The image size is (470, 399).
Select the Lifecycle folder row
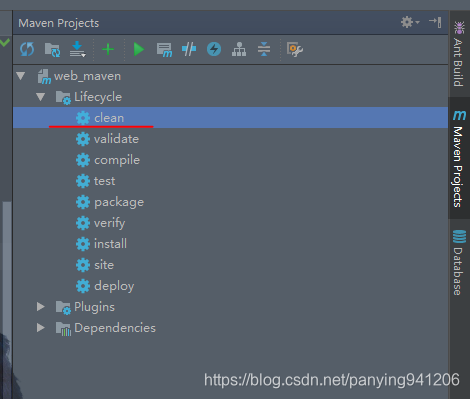230,97
